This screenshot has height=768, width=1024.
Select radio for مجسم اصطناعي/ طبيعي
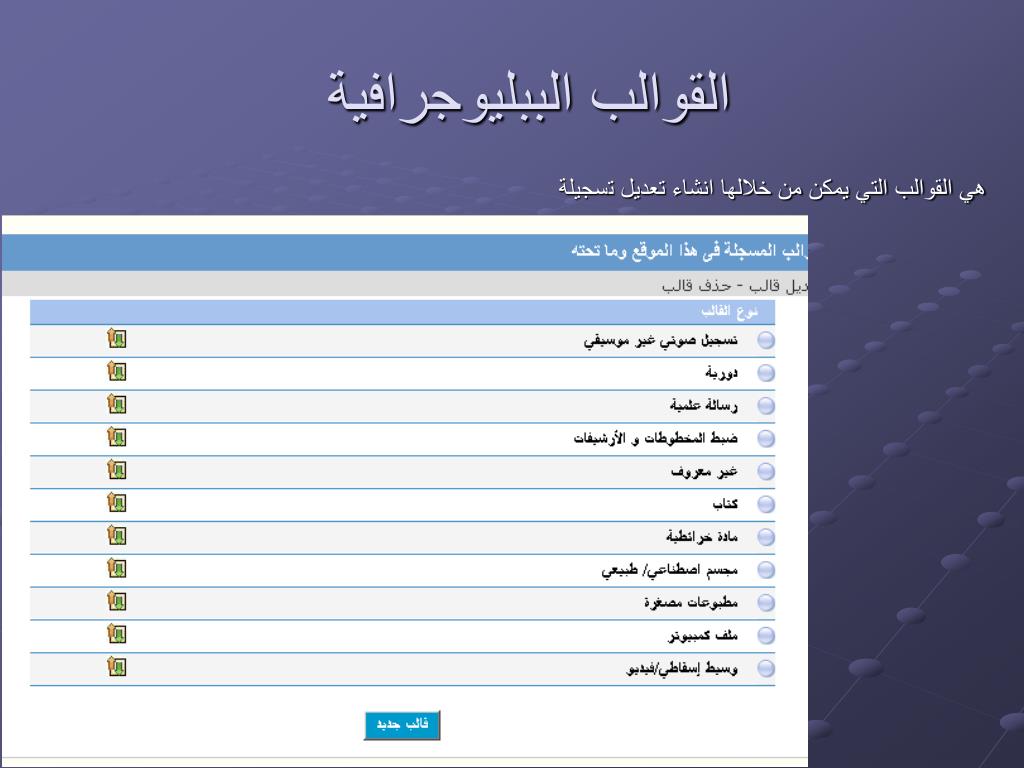click(766, 569)
